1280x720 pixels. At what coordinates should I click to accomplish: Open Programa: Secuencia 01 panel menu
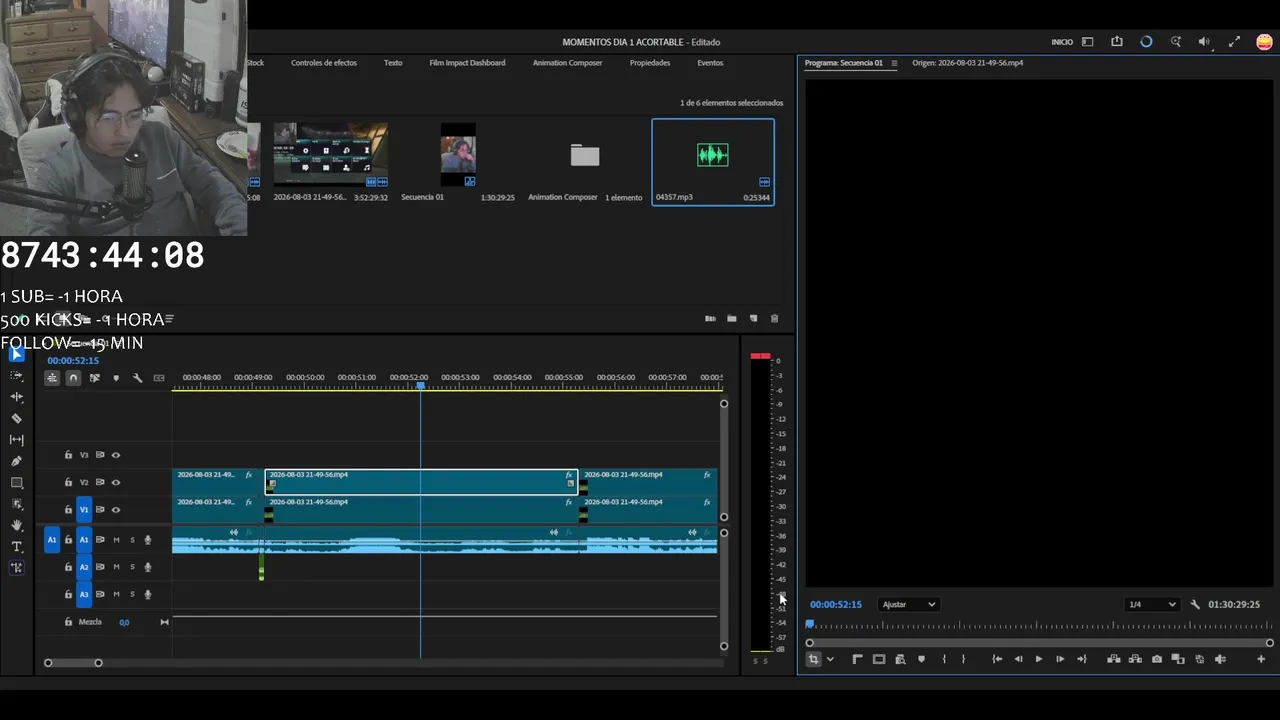[x=894, y=63]
